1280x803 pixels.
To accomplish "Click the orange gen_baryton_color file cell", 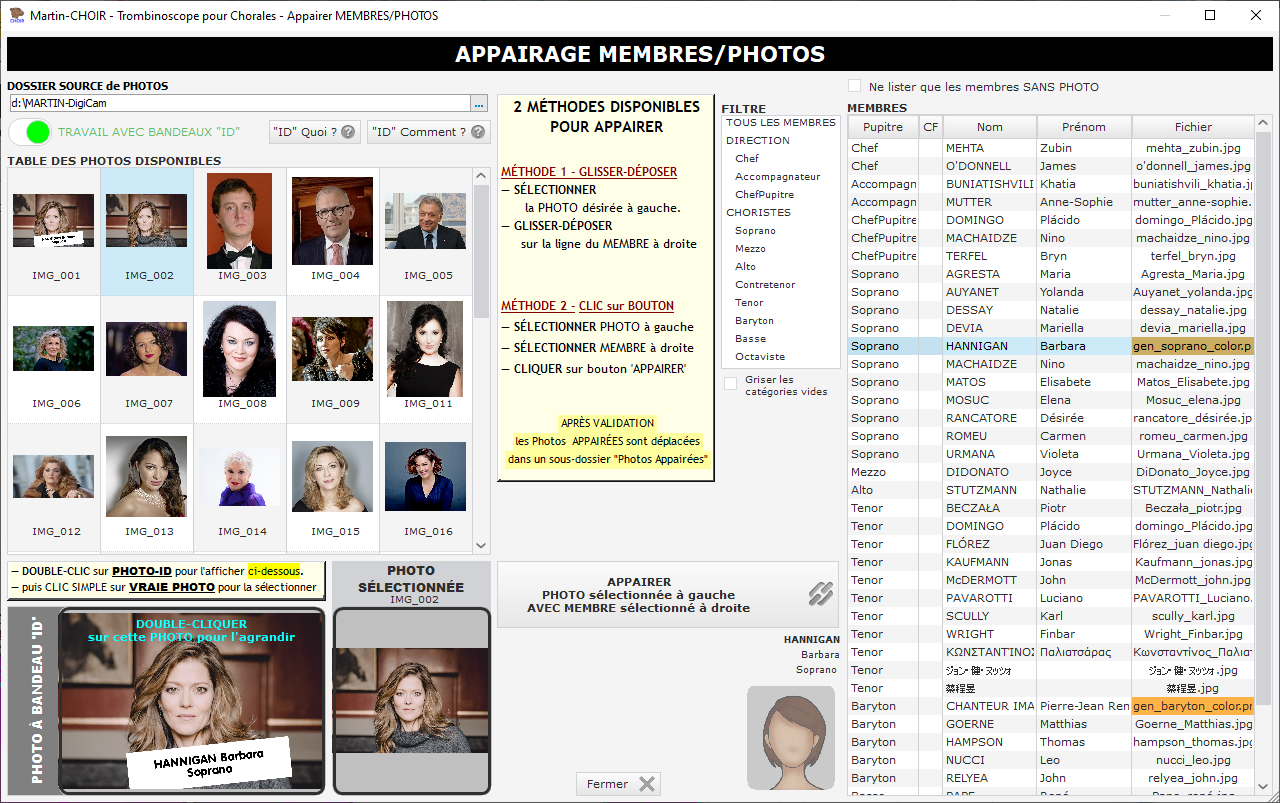I will pos(1192,706).
